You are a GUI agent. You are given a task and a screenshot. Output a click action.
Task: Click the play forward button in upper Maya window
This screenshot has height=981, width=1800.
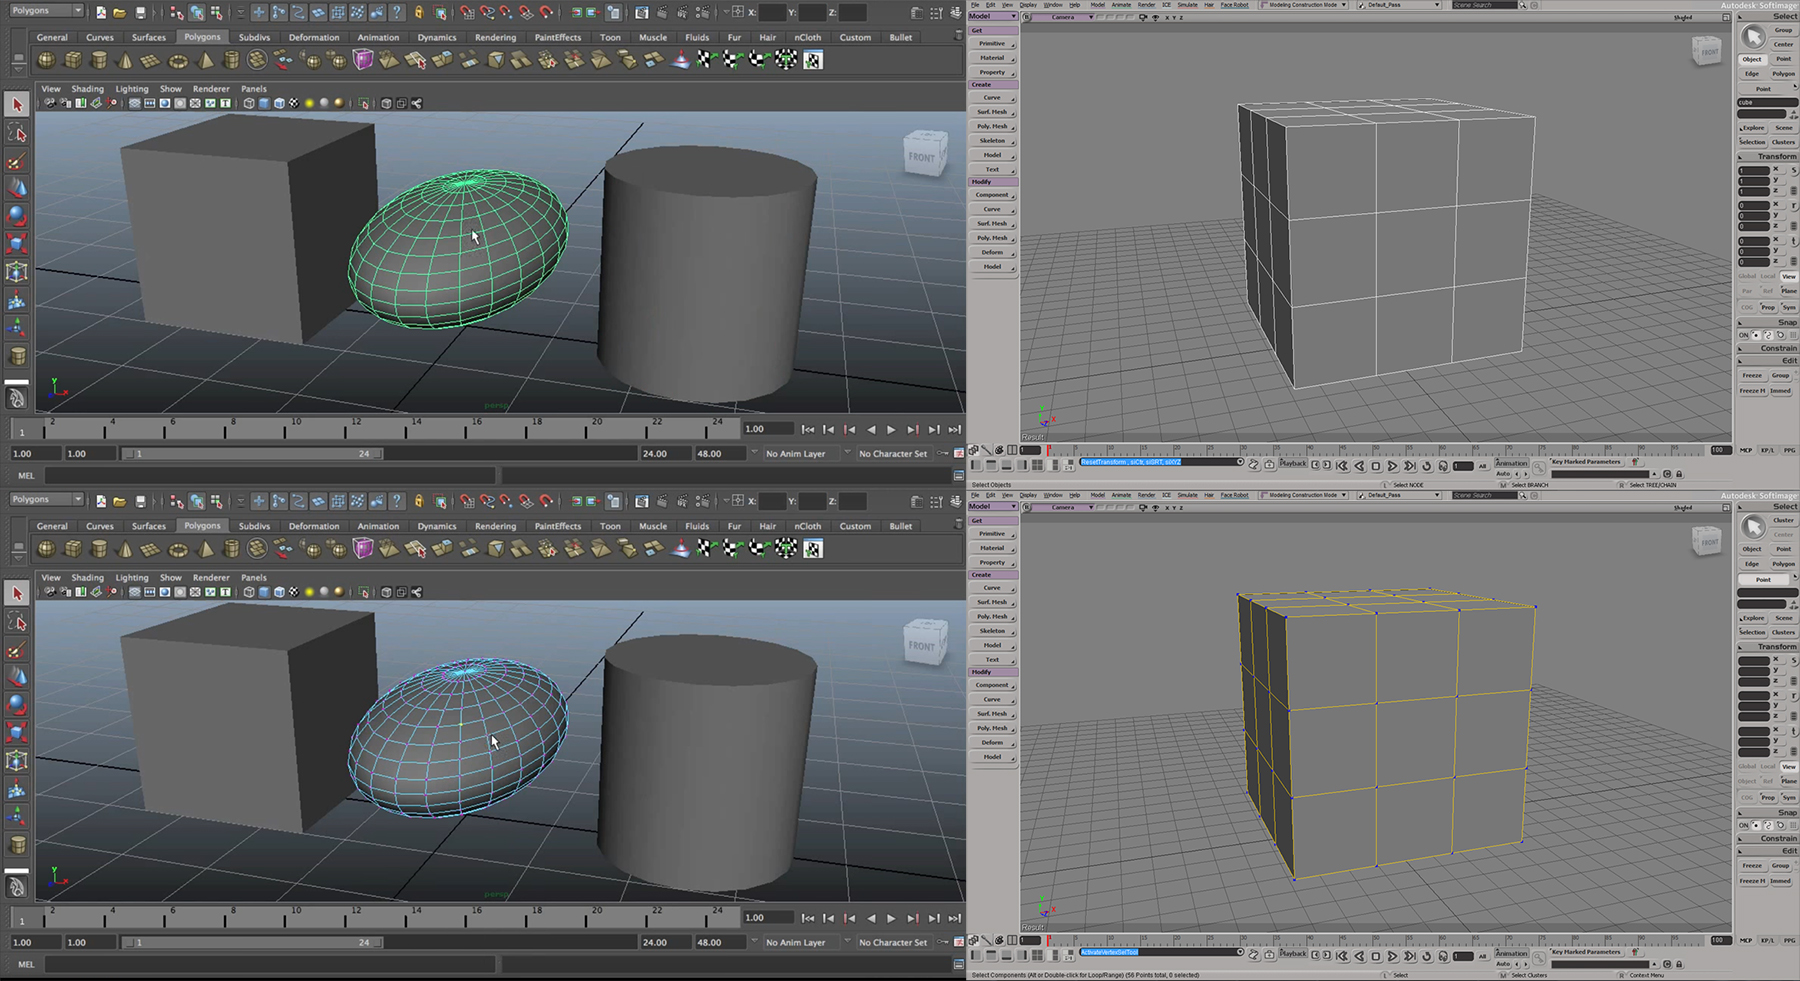(891, 429)
